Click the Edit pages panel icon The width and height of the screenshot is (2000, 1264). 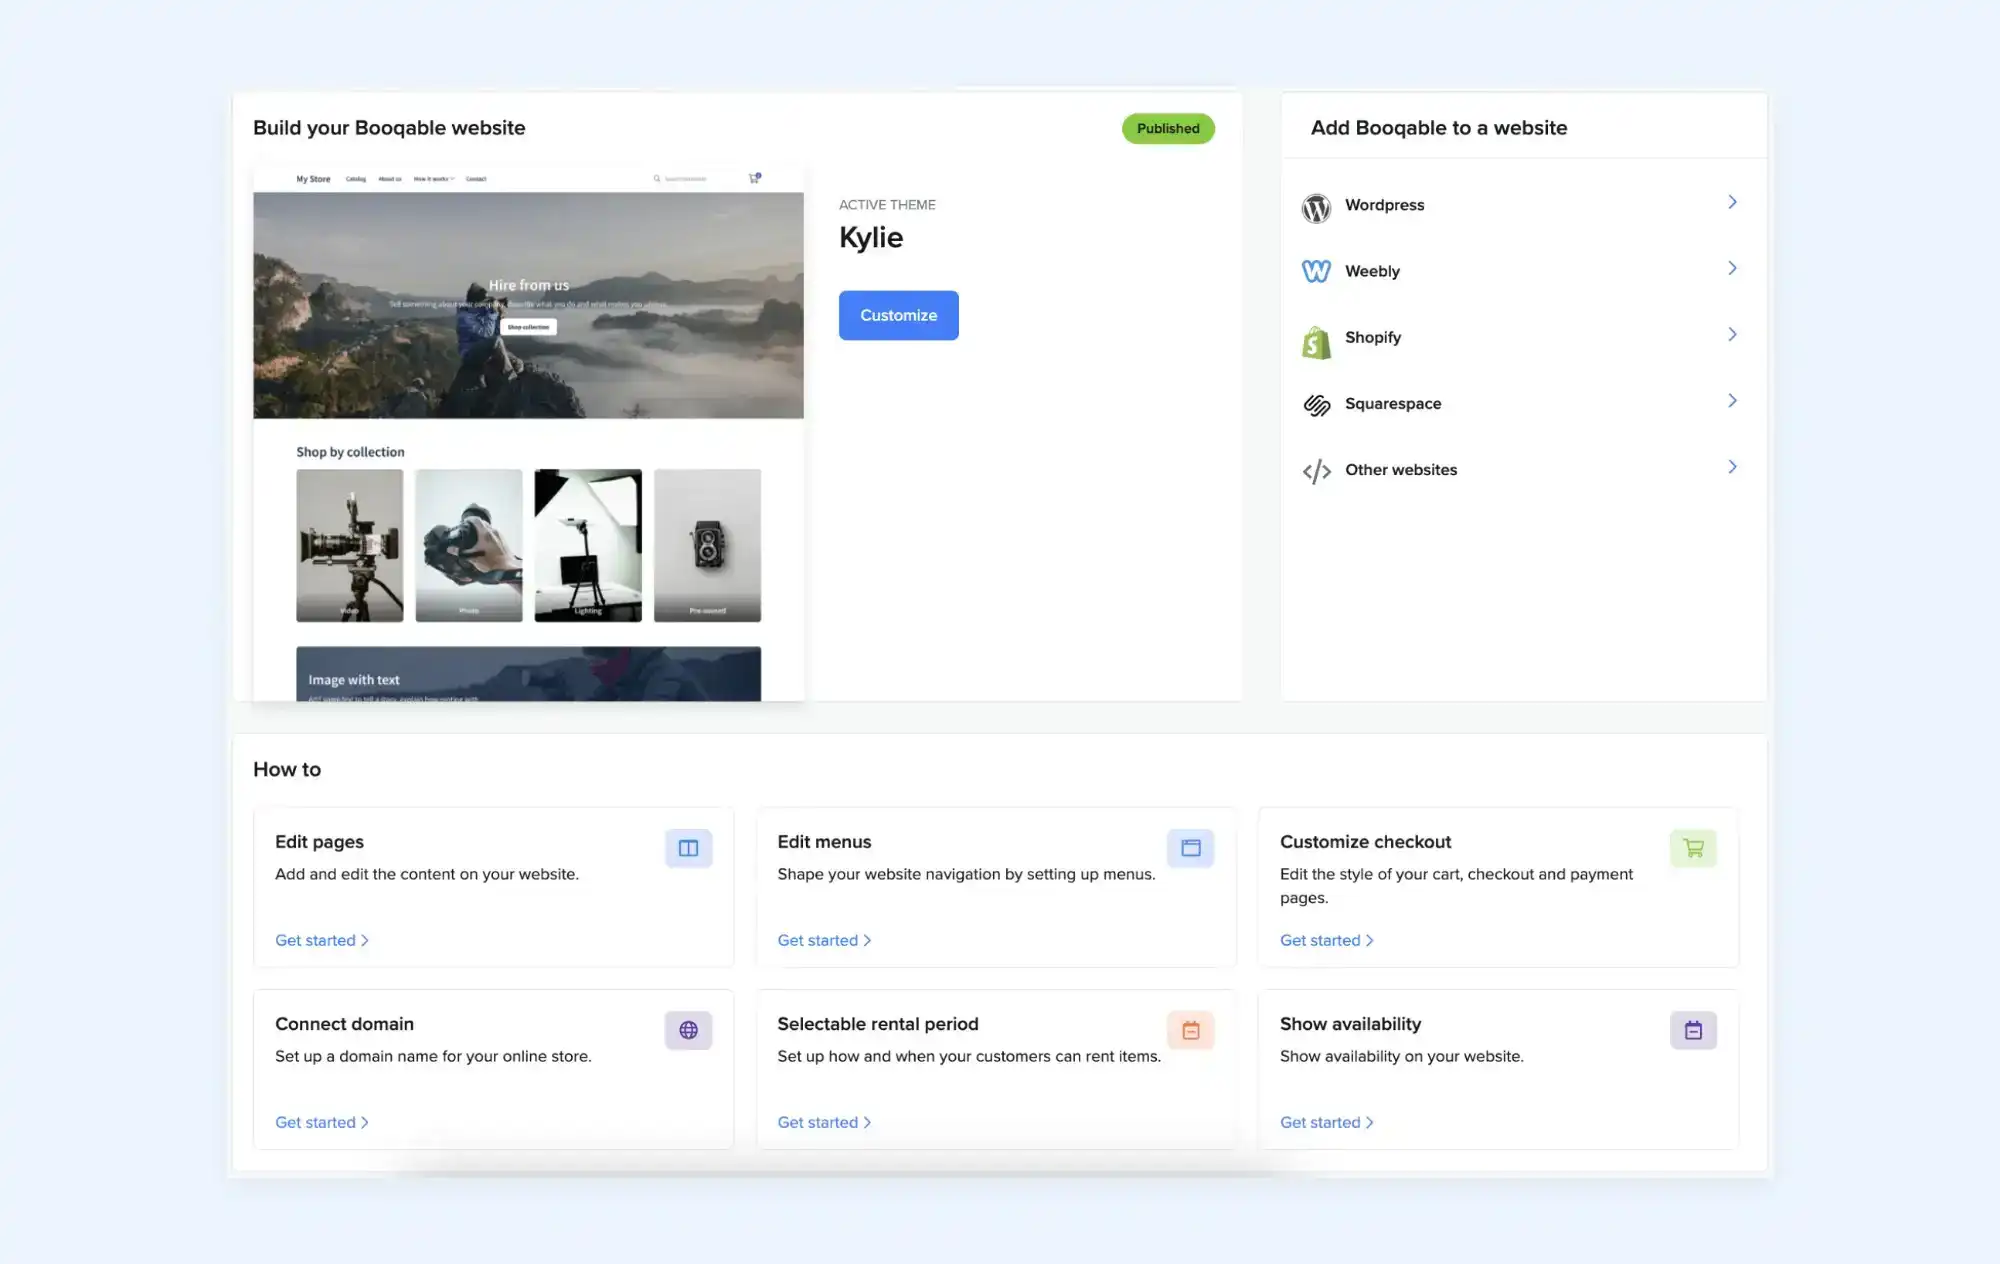pyautogui.click(x=688, y=847)
